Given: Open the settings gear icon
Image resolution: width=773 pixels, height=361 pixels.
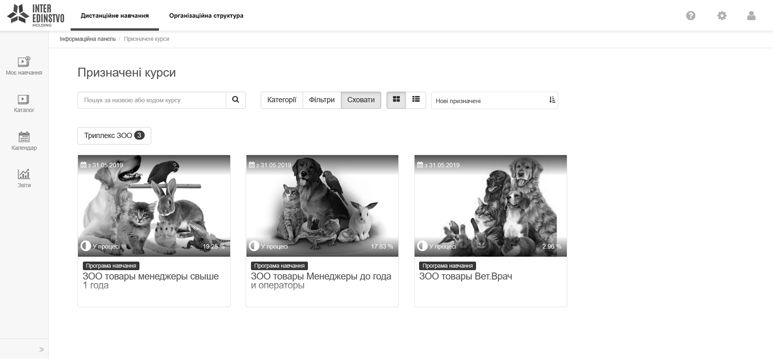Looking at the screenshot, I should click(x=722, y=16).
